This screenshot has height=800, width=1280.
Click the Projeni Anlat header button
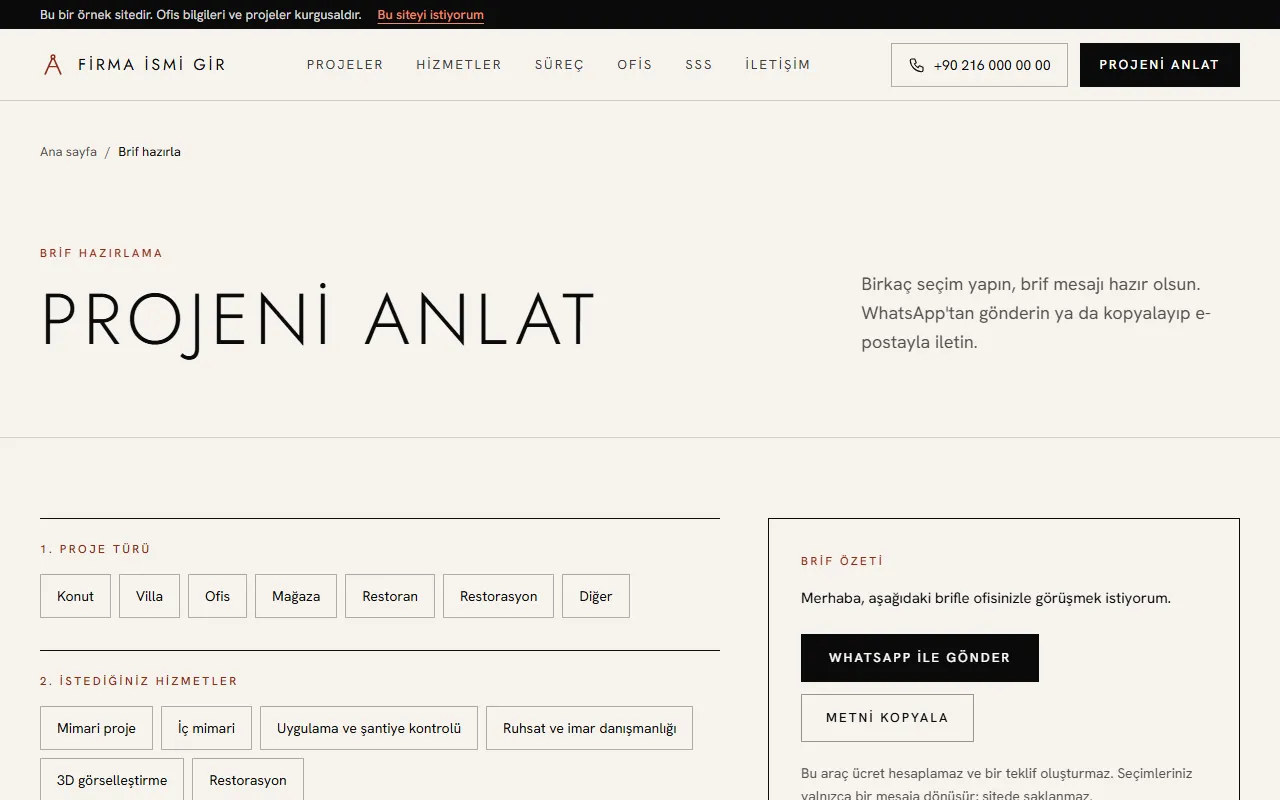[1160, 65]
